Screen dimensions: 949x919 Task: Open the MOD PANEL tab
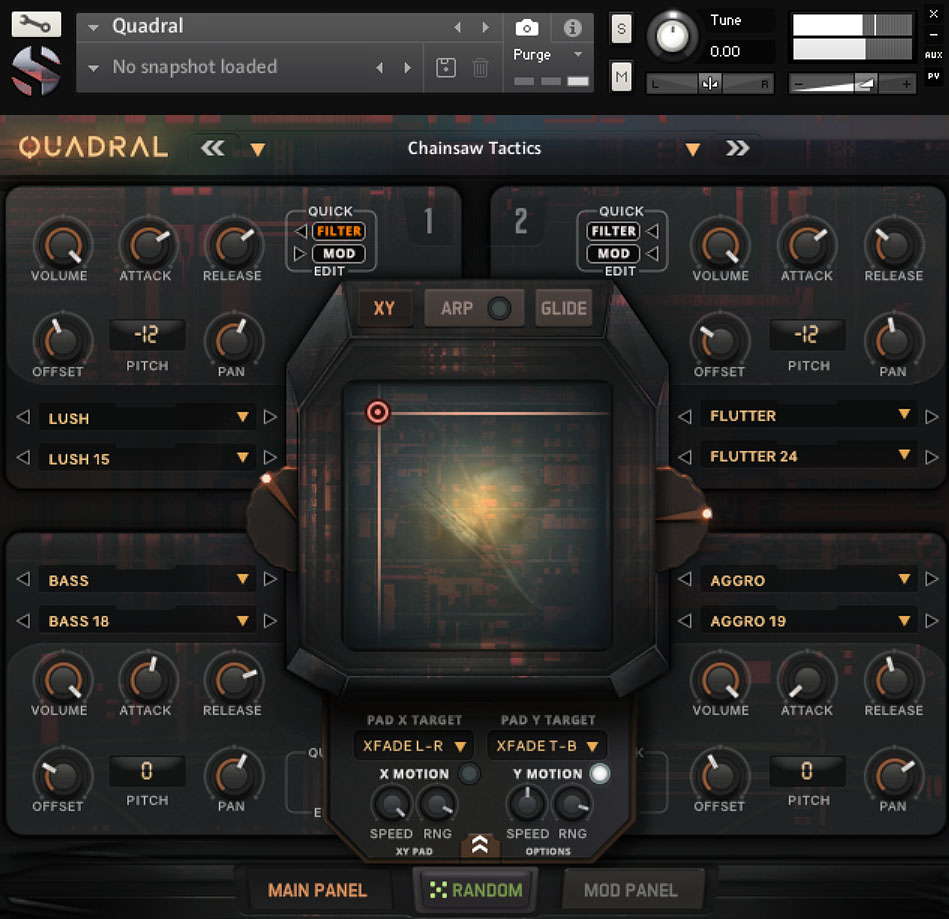(631, 891)
